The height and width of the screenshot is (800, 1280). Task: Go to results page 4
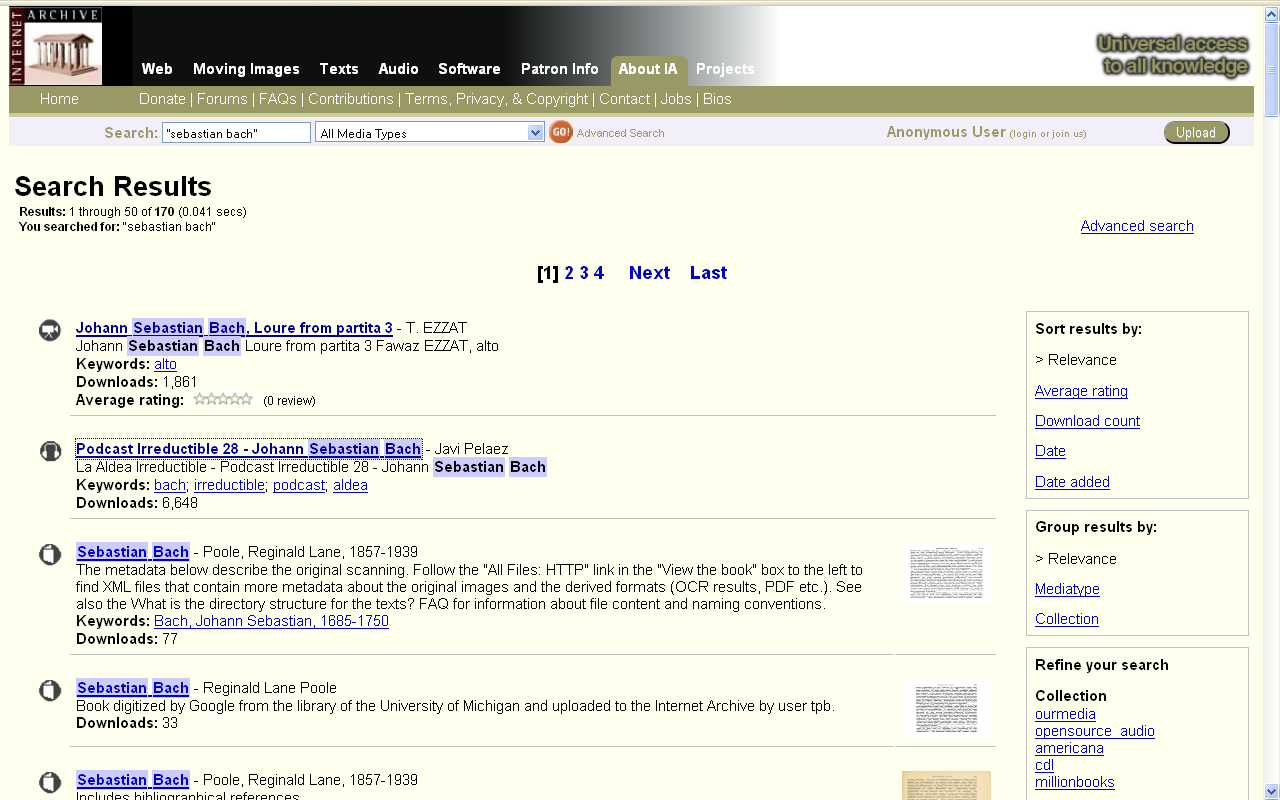tap(599, 273)
